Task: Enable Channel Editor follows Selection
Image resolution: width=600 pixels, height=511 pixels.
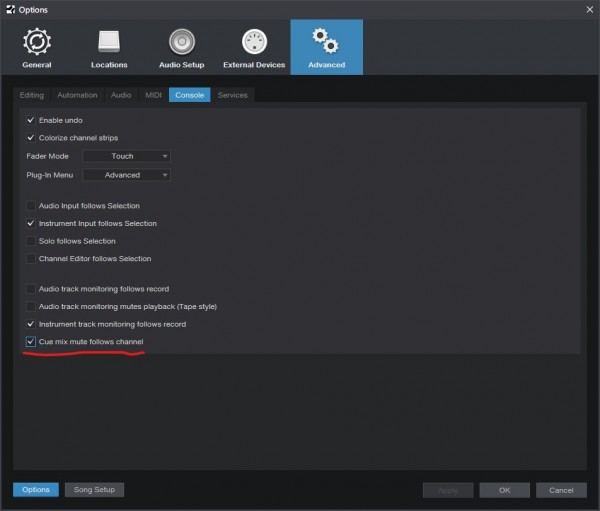Action: click(31, 259)
